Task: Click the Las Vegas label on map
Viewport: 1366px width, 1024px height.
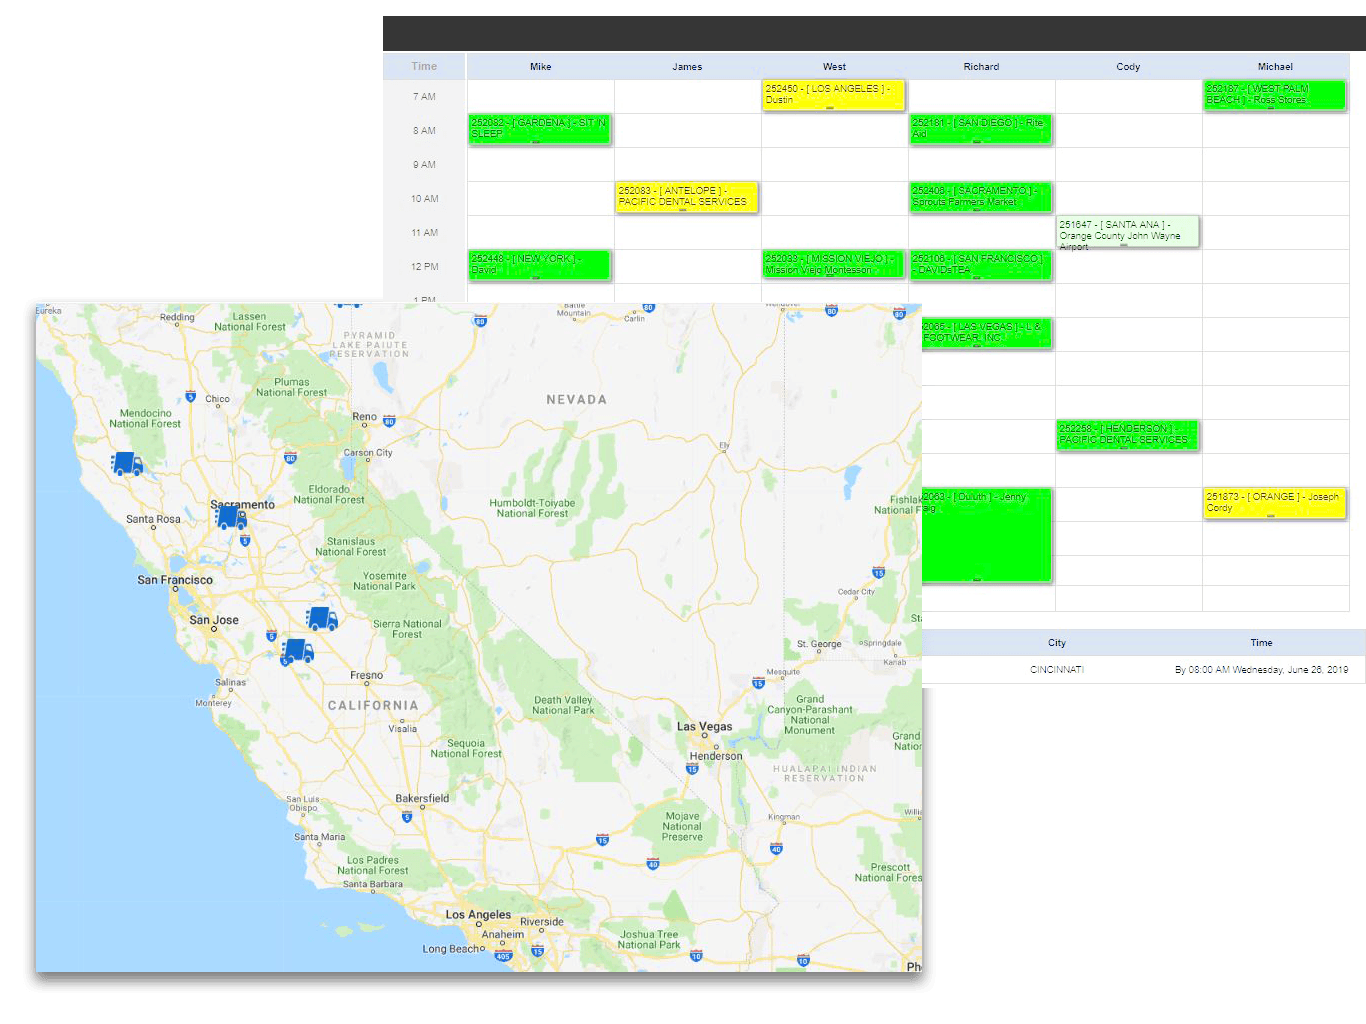Action: [x=704, y=726]
